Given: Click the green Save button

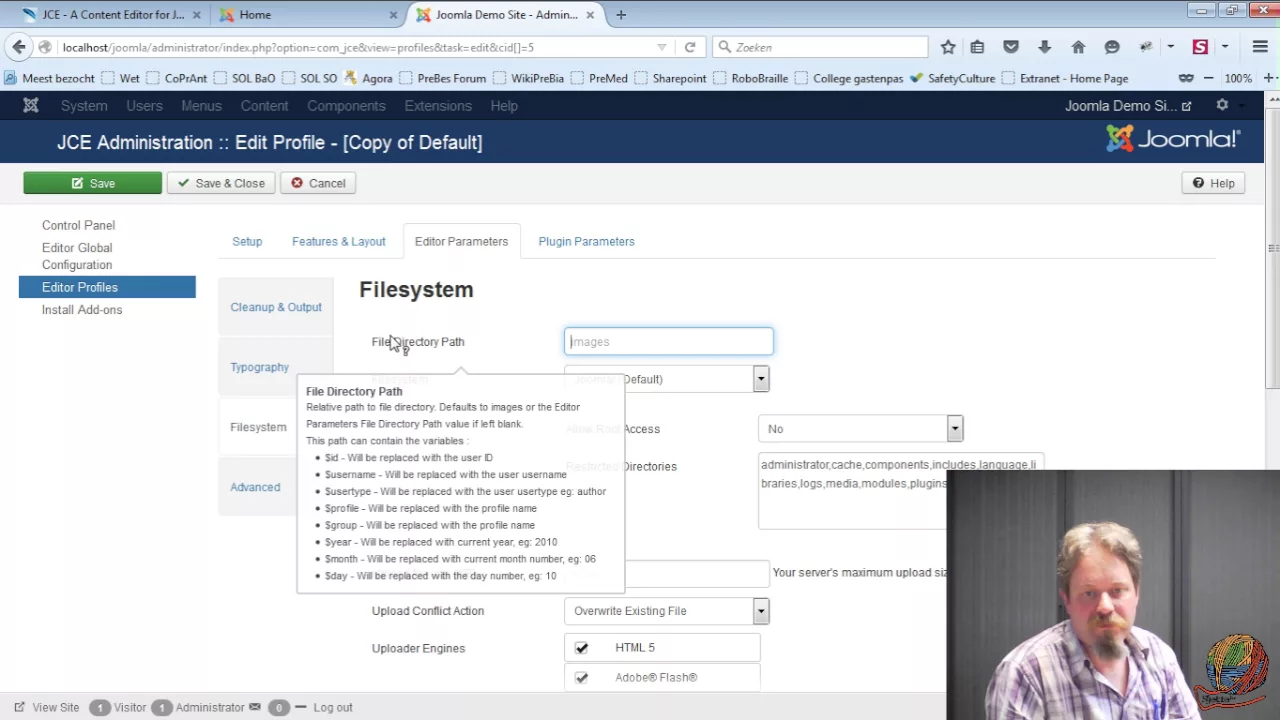Looking at the screenshot, I should pyautogui.click(x=92, y=183).
